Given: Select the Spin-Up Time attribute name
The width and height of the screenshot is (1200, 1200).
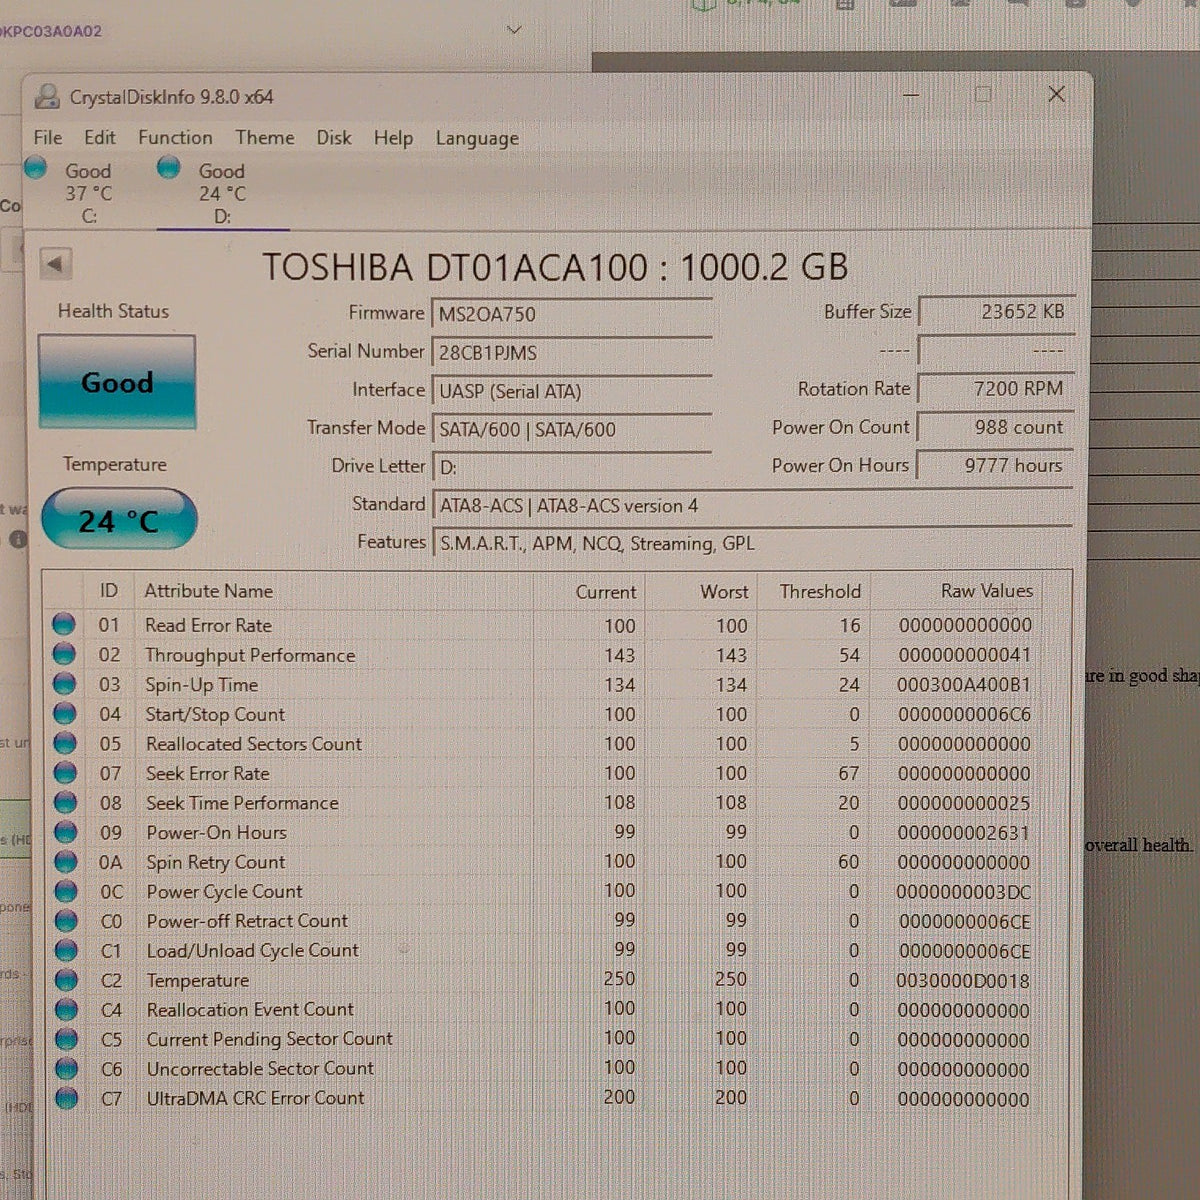Looking at the screenshot, I should 201,685.
